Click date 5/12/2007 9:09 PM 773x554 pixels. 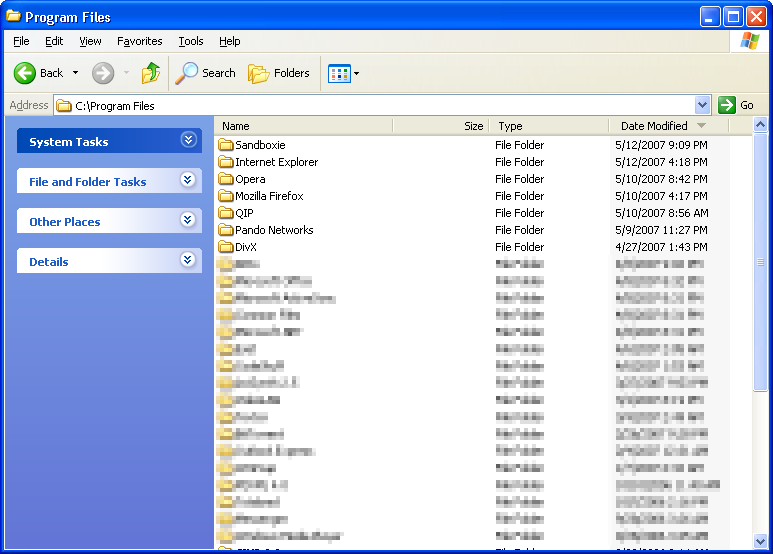pyautogui.click(x=661, y=145)
